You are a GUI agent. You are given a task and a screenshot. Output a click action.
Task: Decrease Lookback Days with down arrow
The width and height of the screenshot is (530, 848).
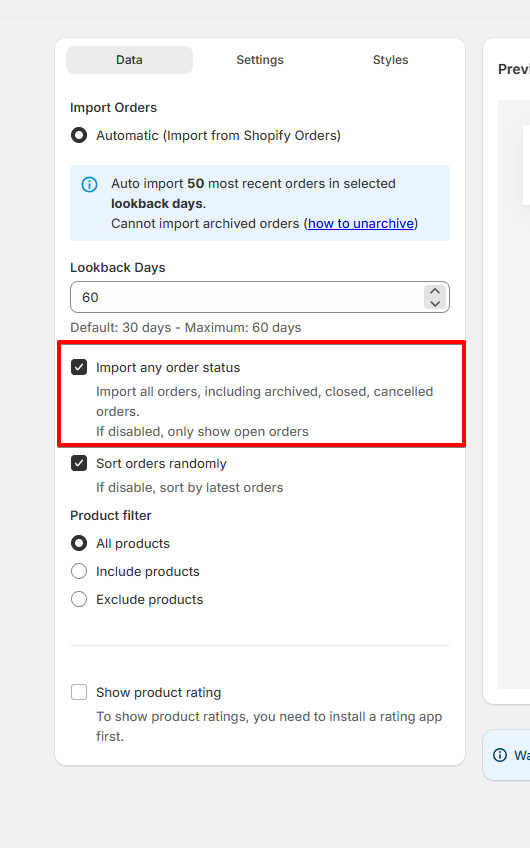[435, 303]
